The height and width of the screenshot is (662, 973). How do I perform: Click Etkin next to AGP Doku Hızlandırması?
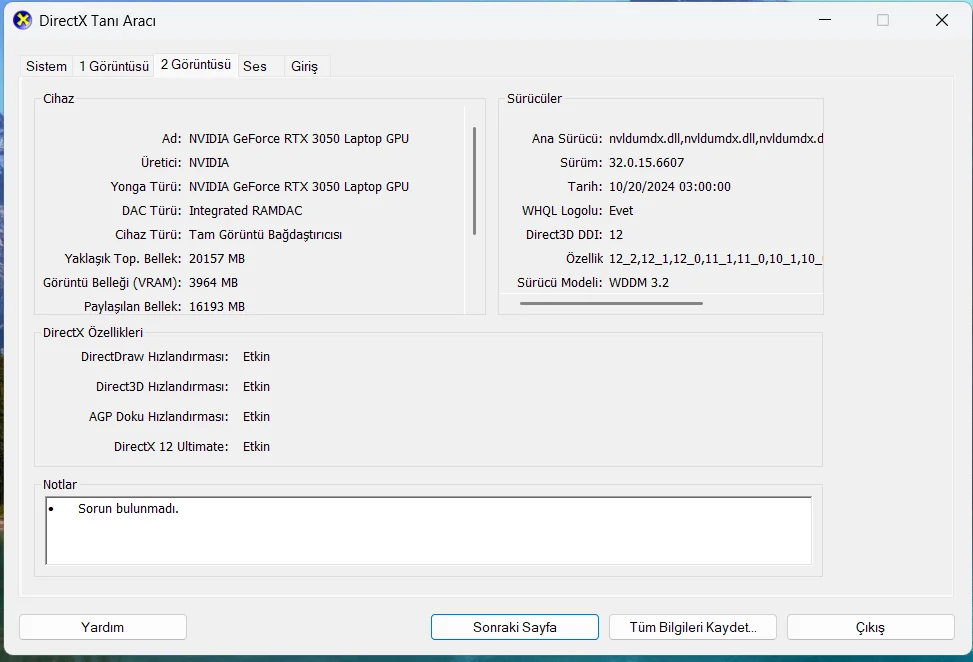pos(256,417)
